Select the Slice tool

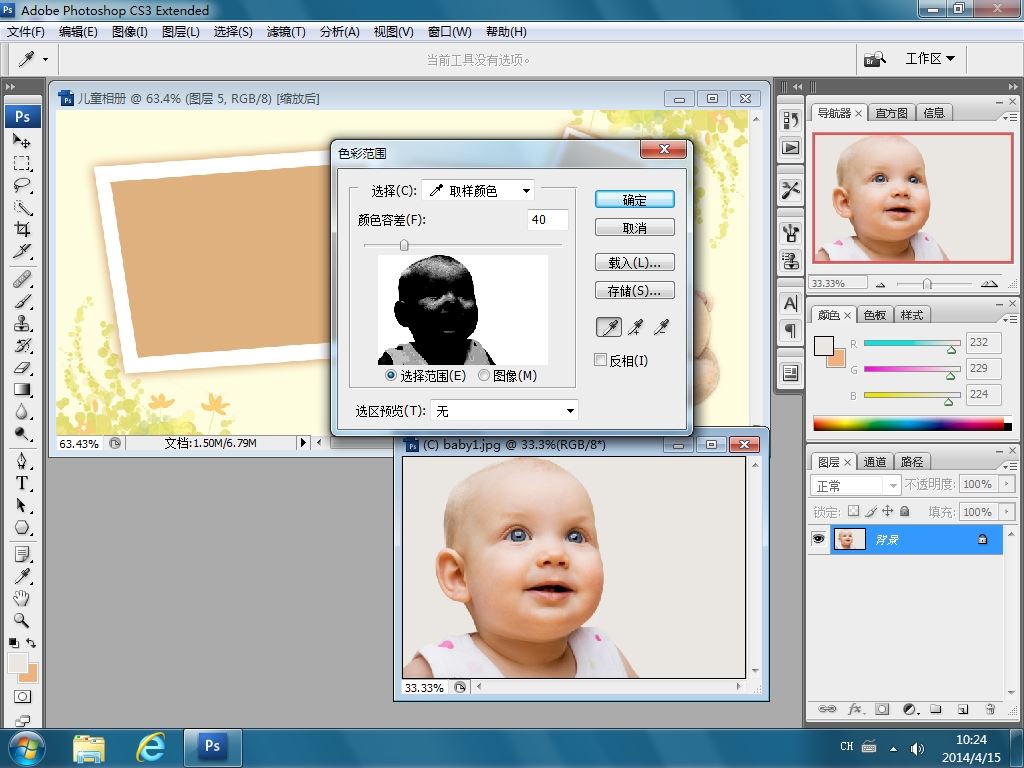22,251
